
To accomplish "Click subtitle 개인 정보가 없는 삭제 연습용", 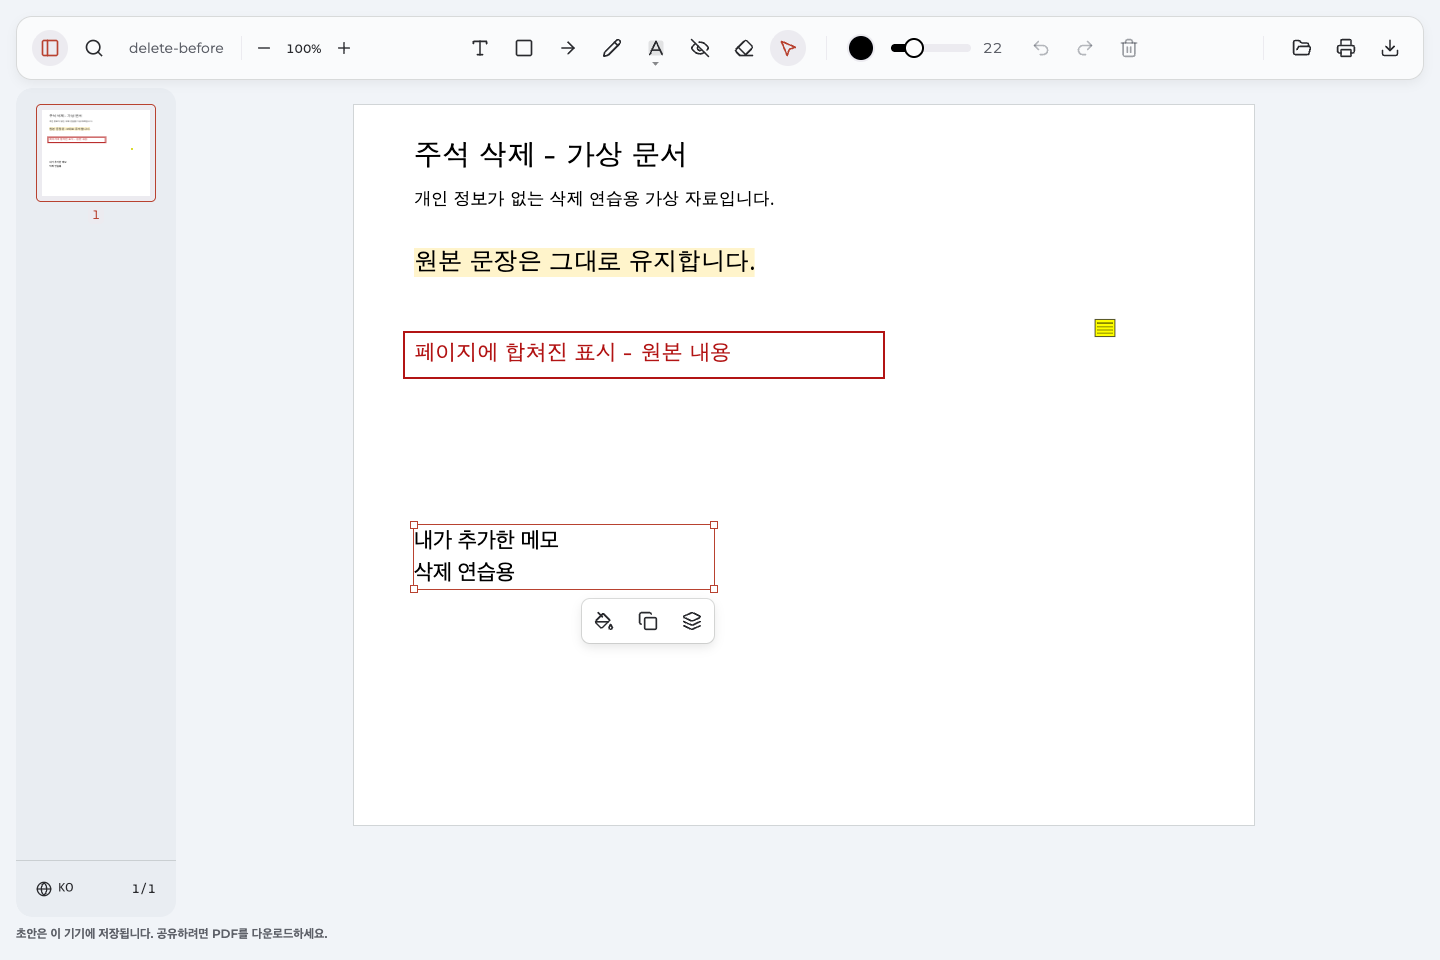I will pos(527,198).
